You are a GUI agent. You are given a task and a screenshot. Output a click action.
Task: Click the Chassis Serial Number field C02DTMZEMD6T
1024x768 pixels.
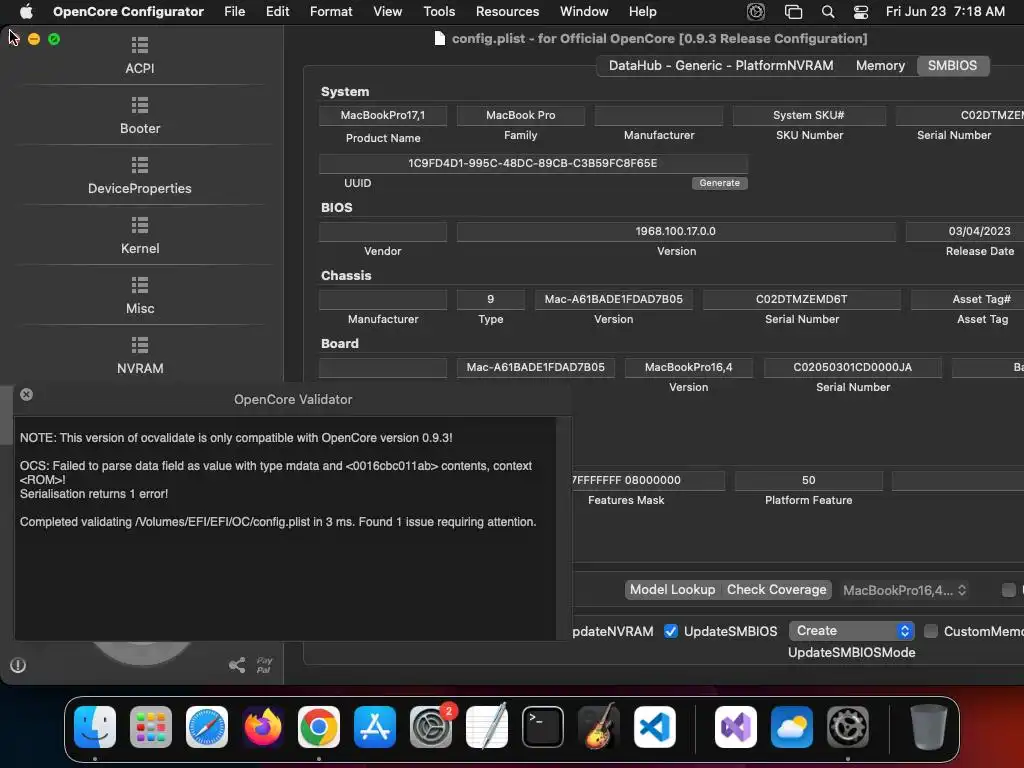click(801, 299)
